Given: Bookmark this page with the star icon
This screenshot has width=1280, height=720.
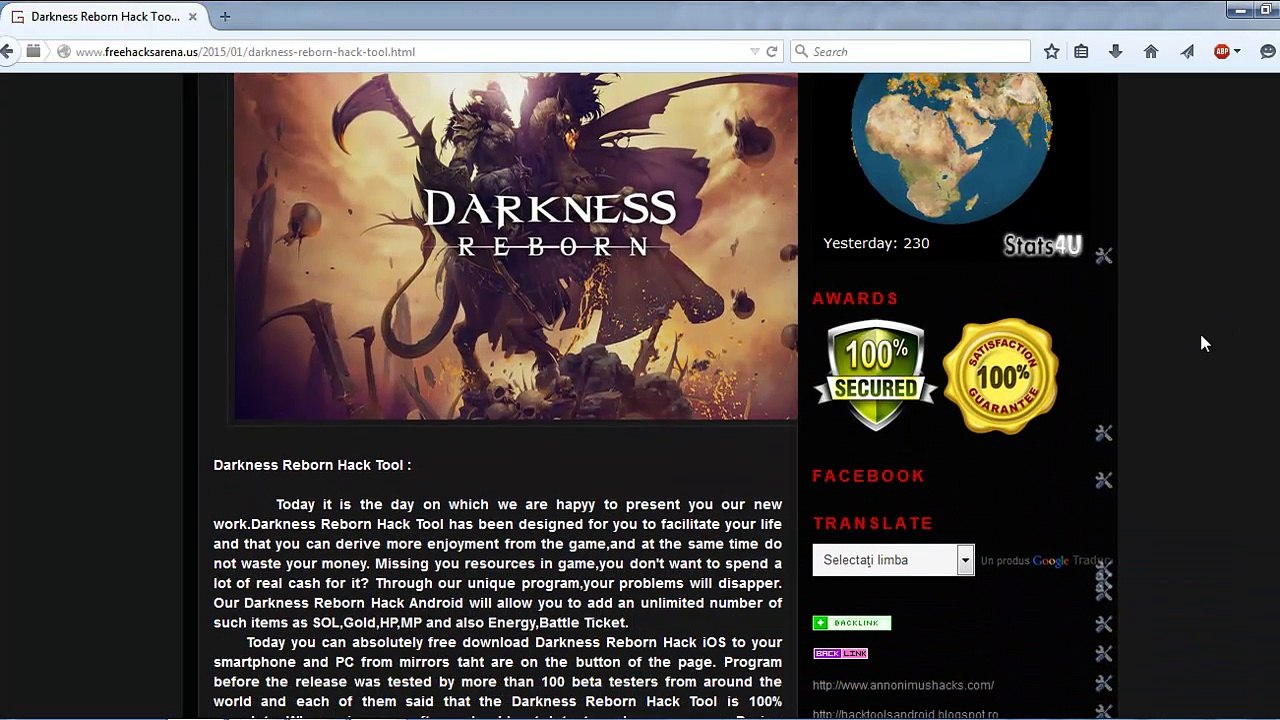Looking at the screenshot, I should (1051, 51).
